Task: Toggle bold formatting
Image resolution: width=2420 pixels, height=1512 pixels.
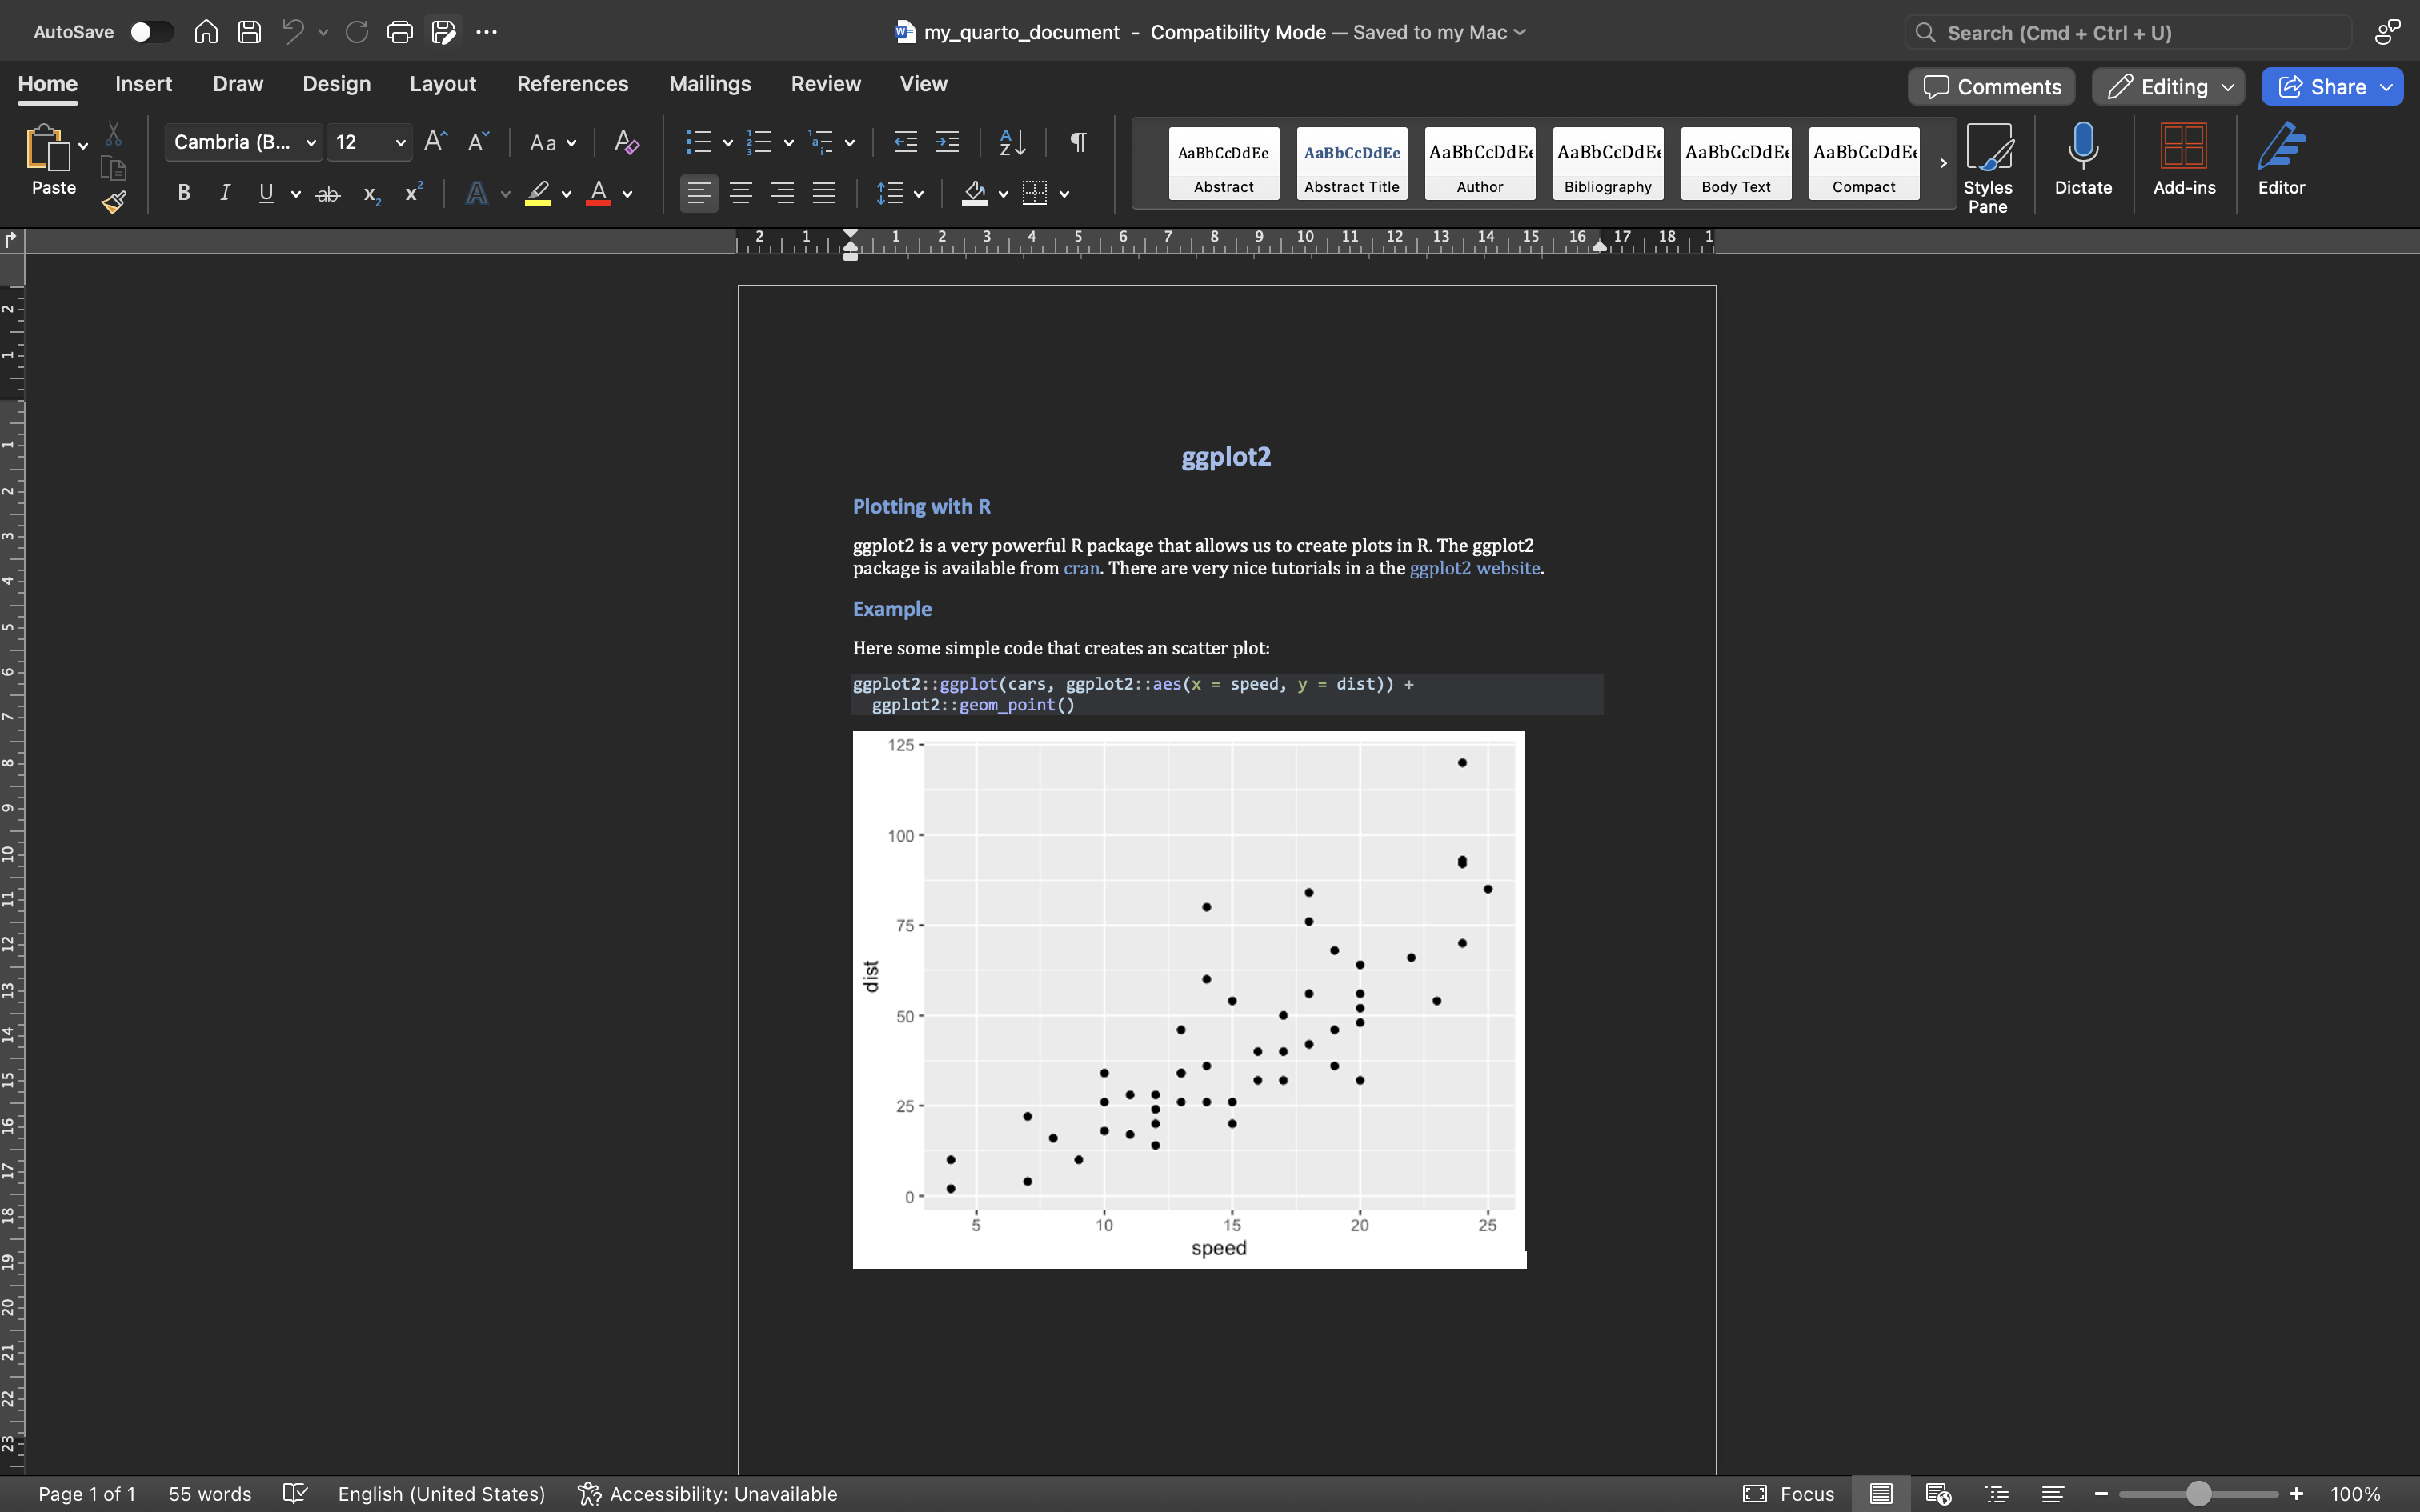Action: point(184,192)
